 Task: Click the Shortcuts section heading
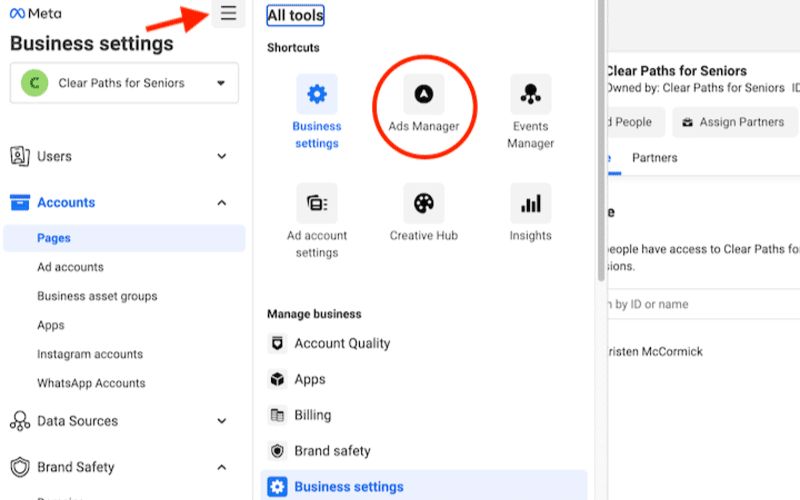(x=293, y=47)
